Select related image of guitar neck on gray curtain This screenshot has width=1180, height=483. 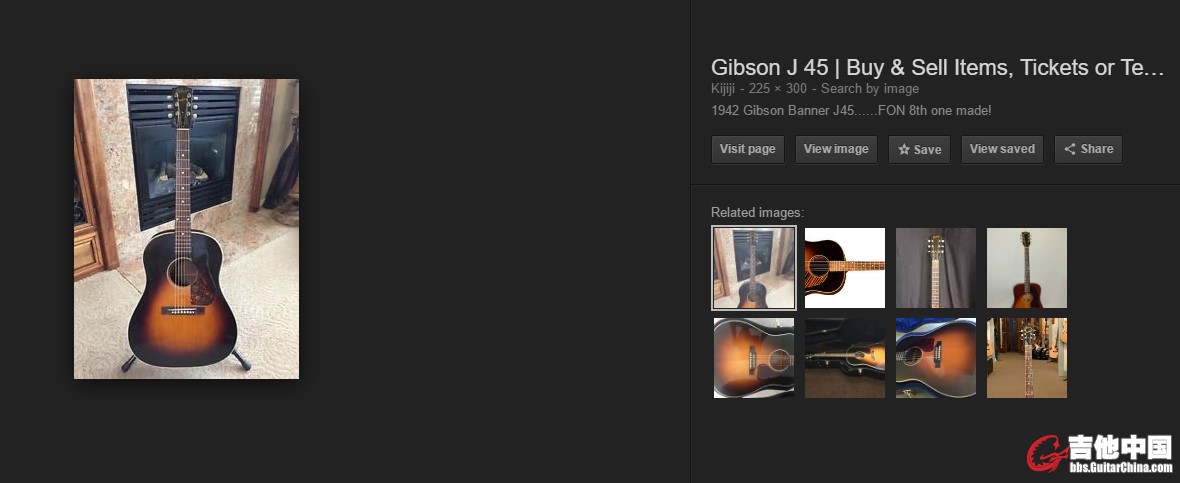pos(935,268)
